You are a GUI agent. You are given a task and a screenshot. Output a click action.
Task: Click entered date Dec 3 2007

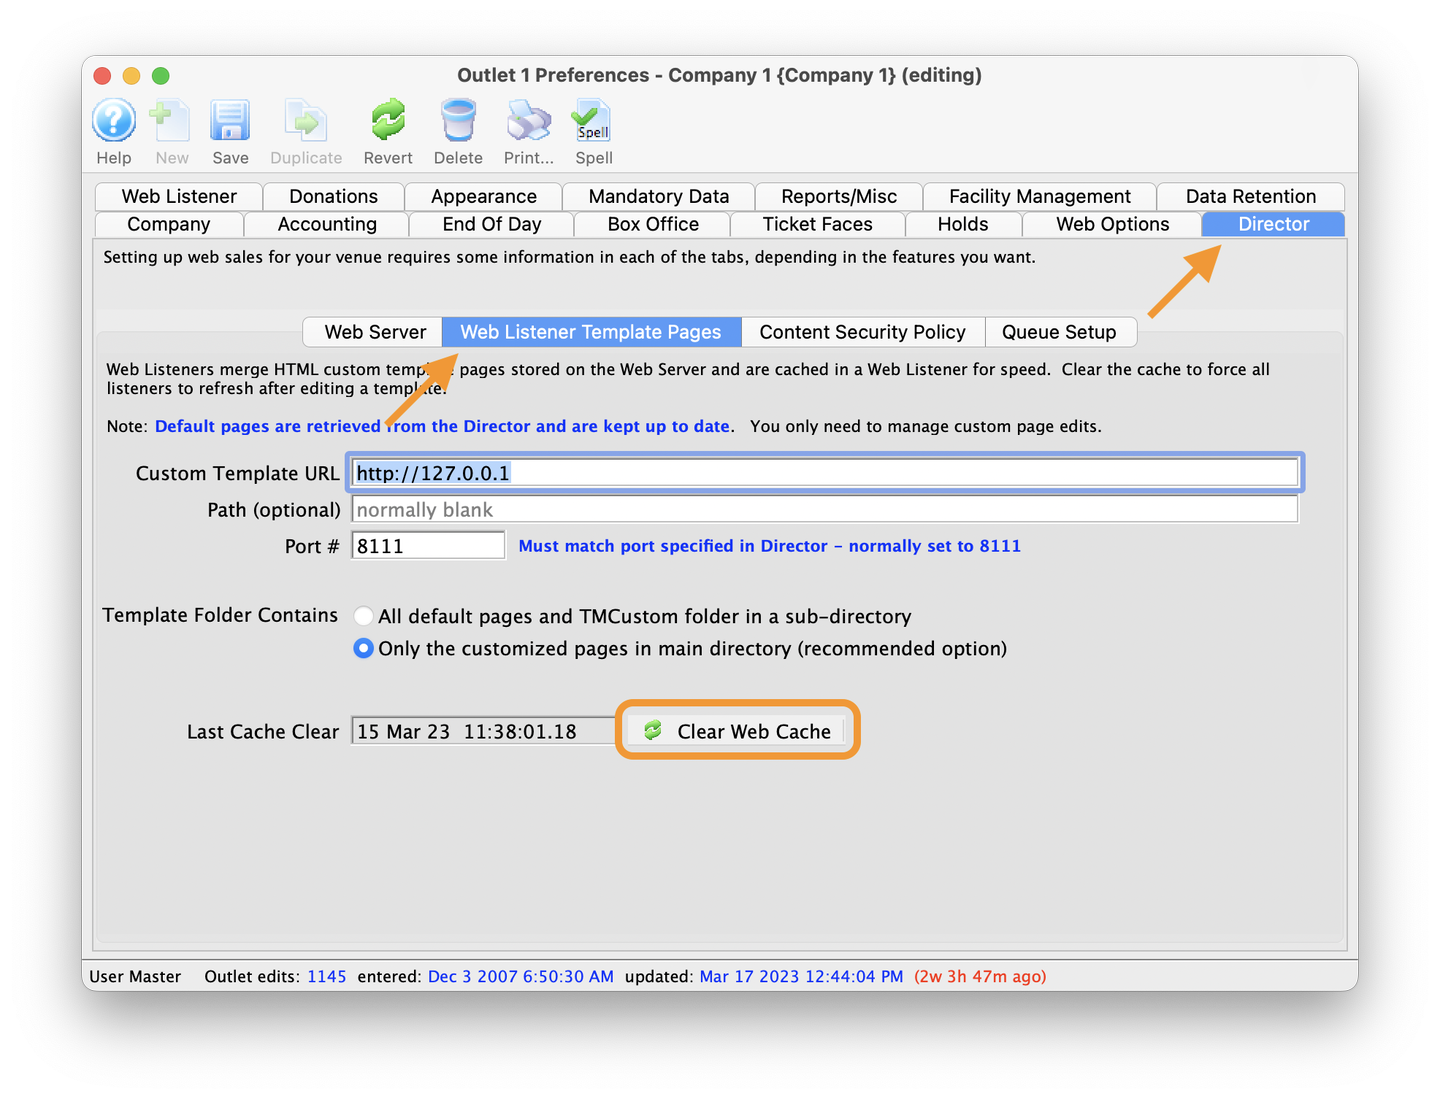pos(521,976)
